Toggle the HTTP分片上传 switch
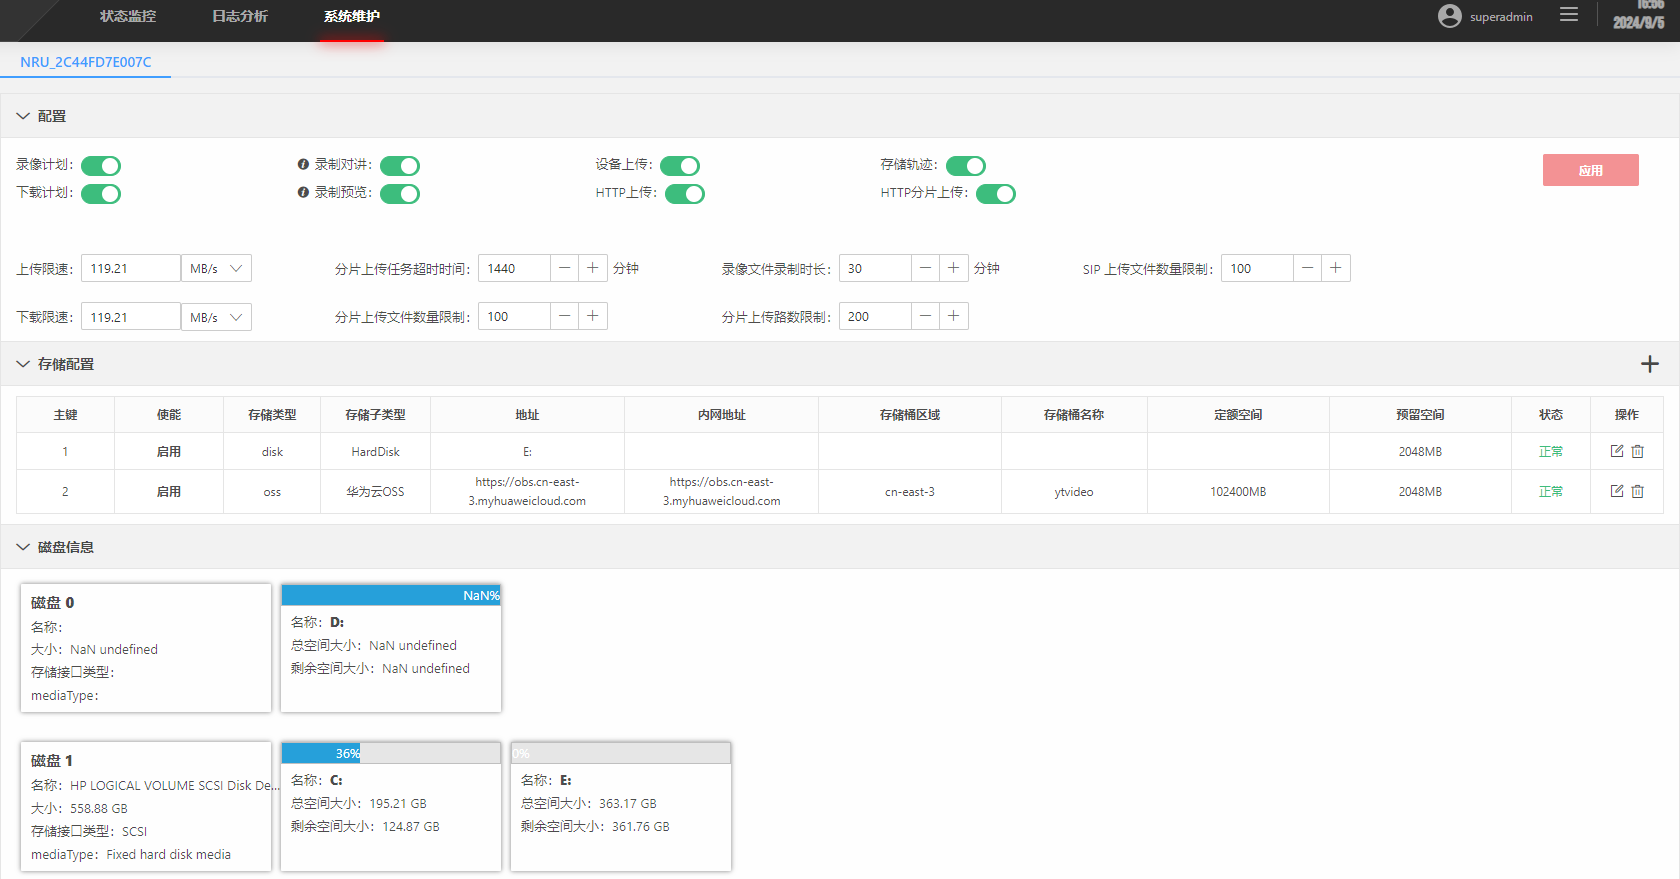The height and width of the screenshot is (879, 1680). tap(996, 194)
